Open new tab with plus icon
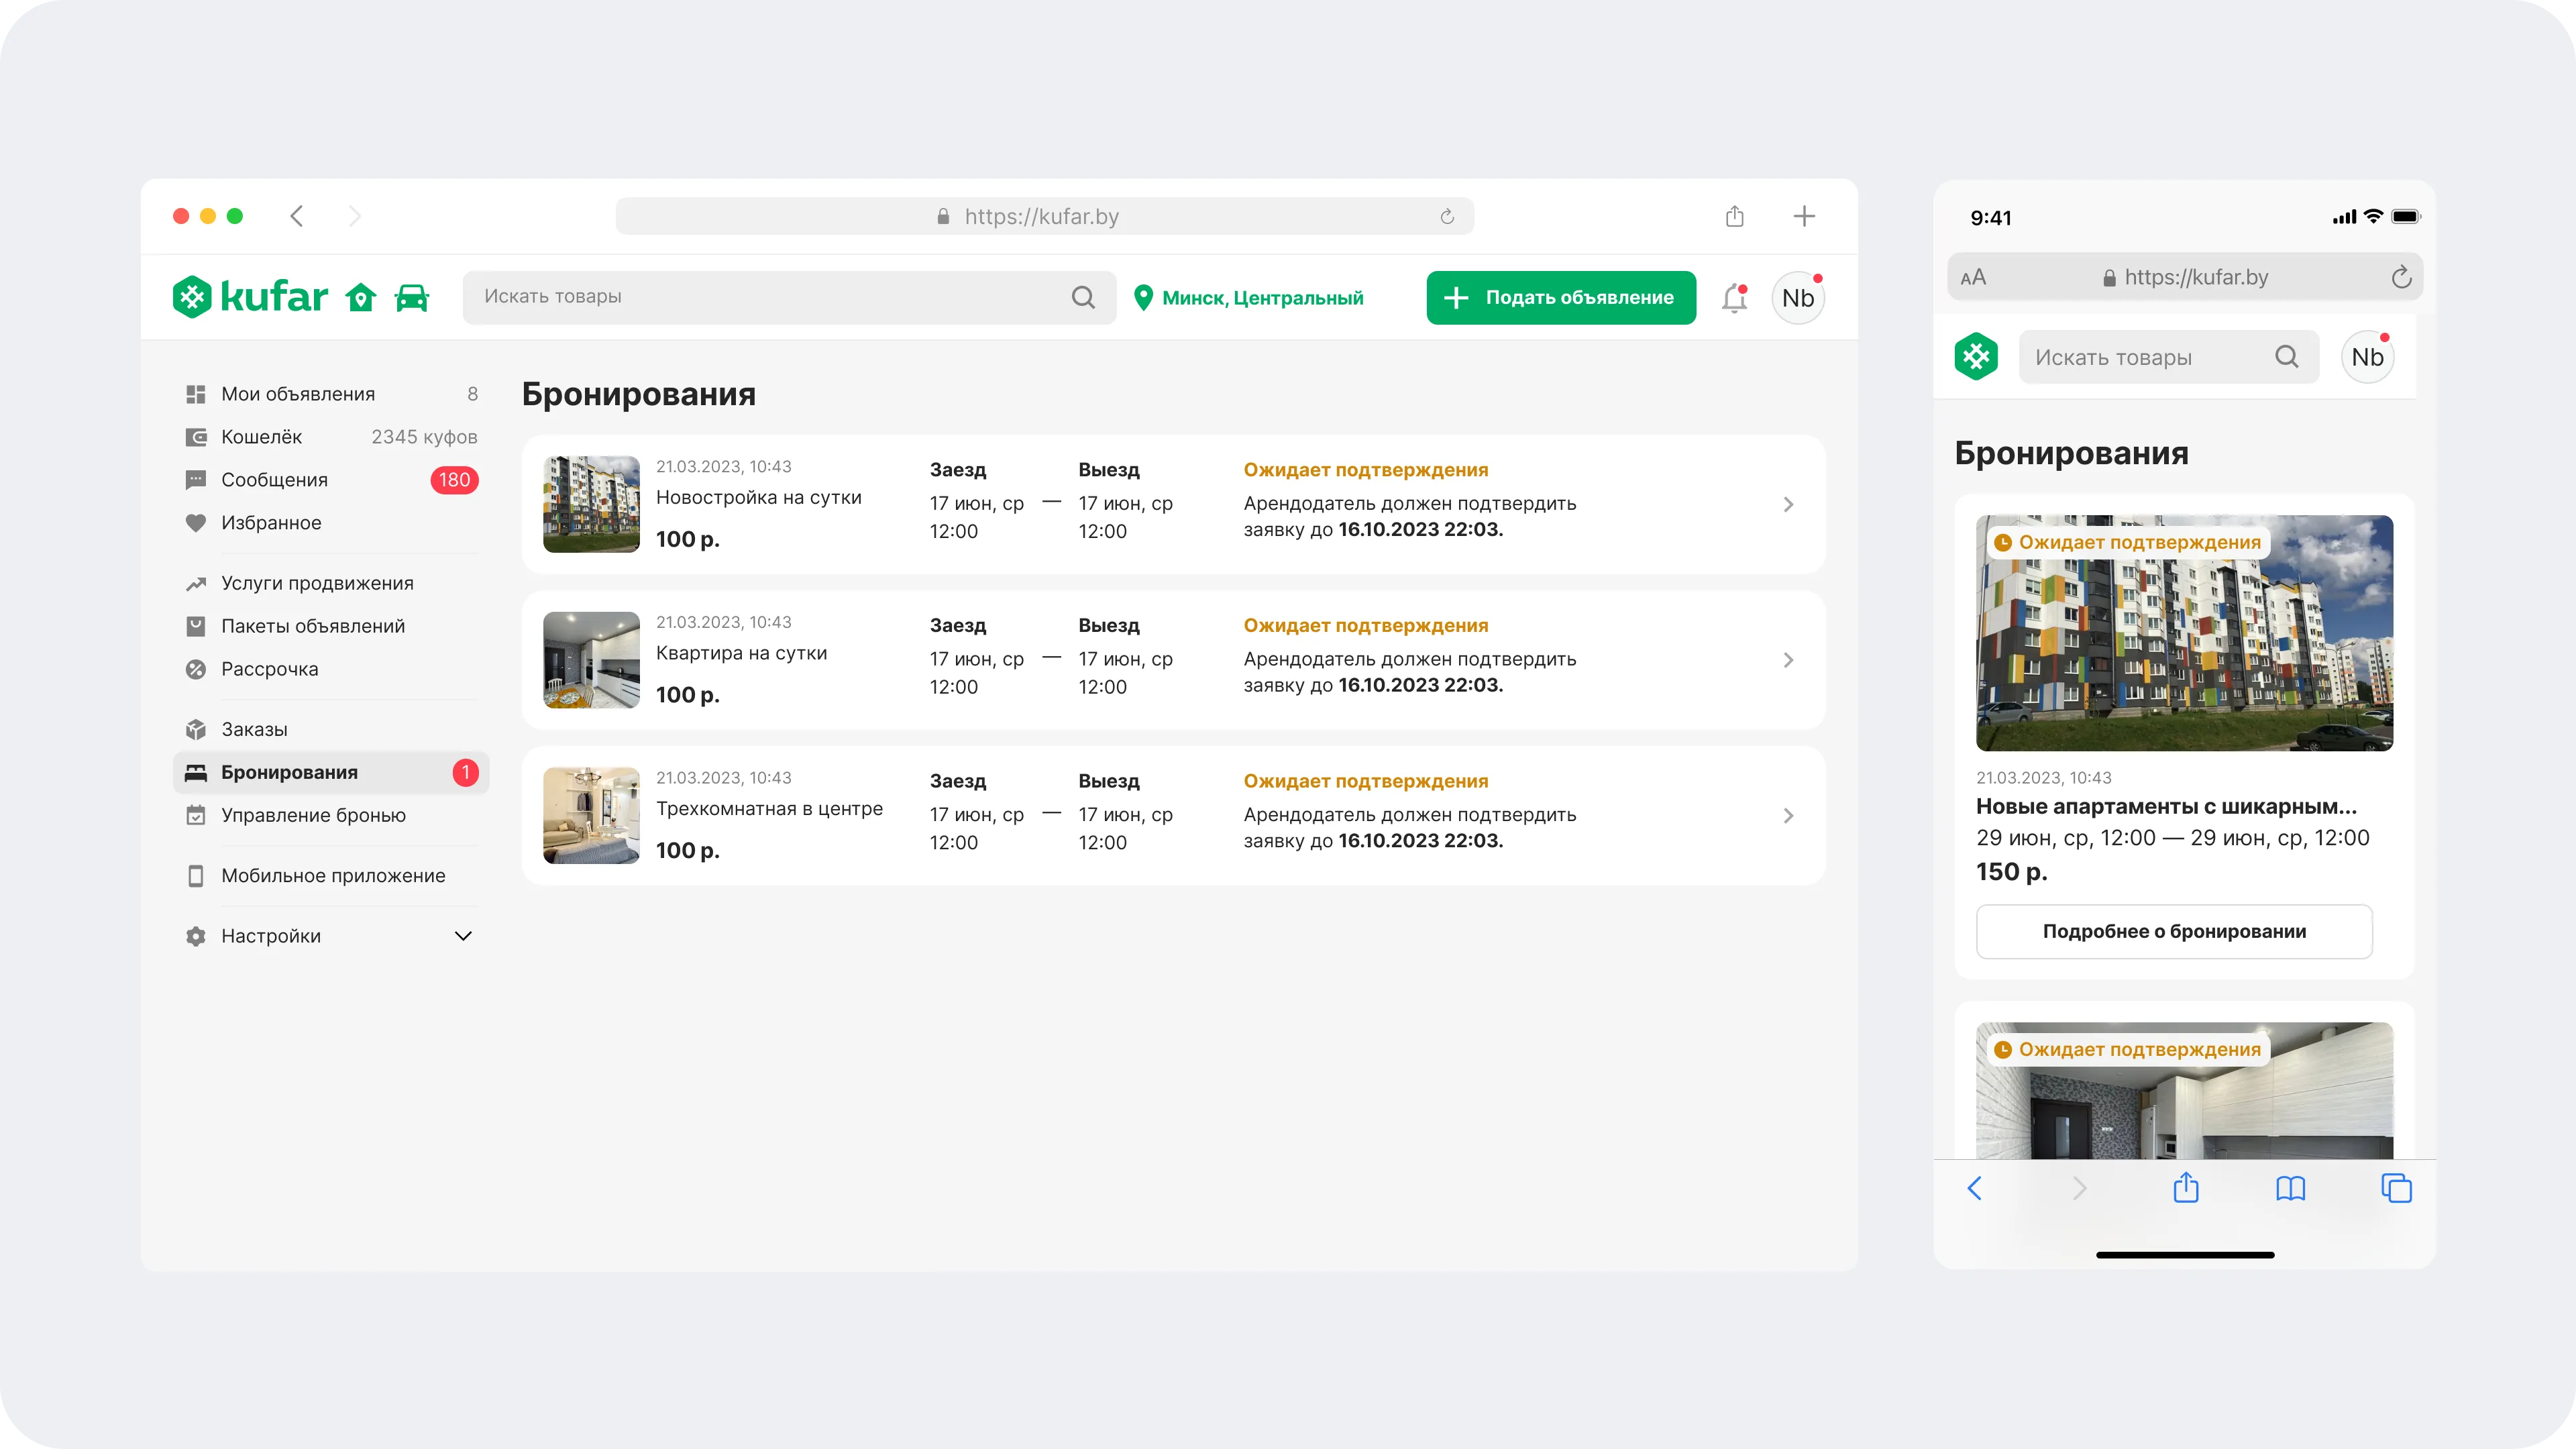Screen dimensions: 2576x1449 (1803, 216)
